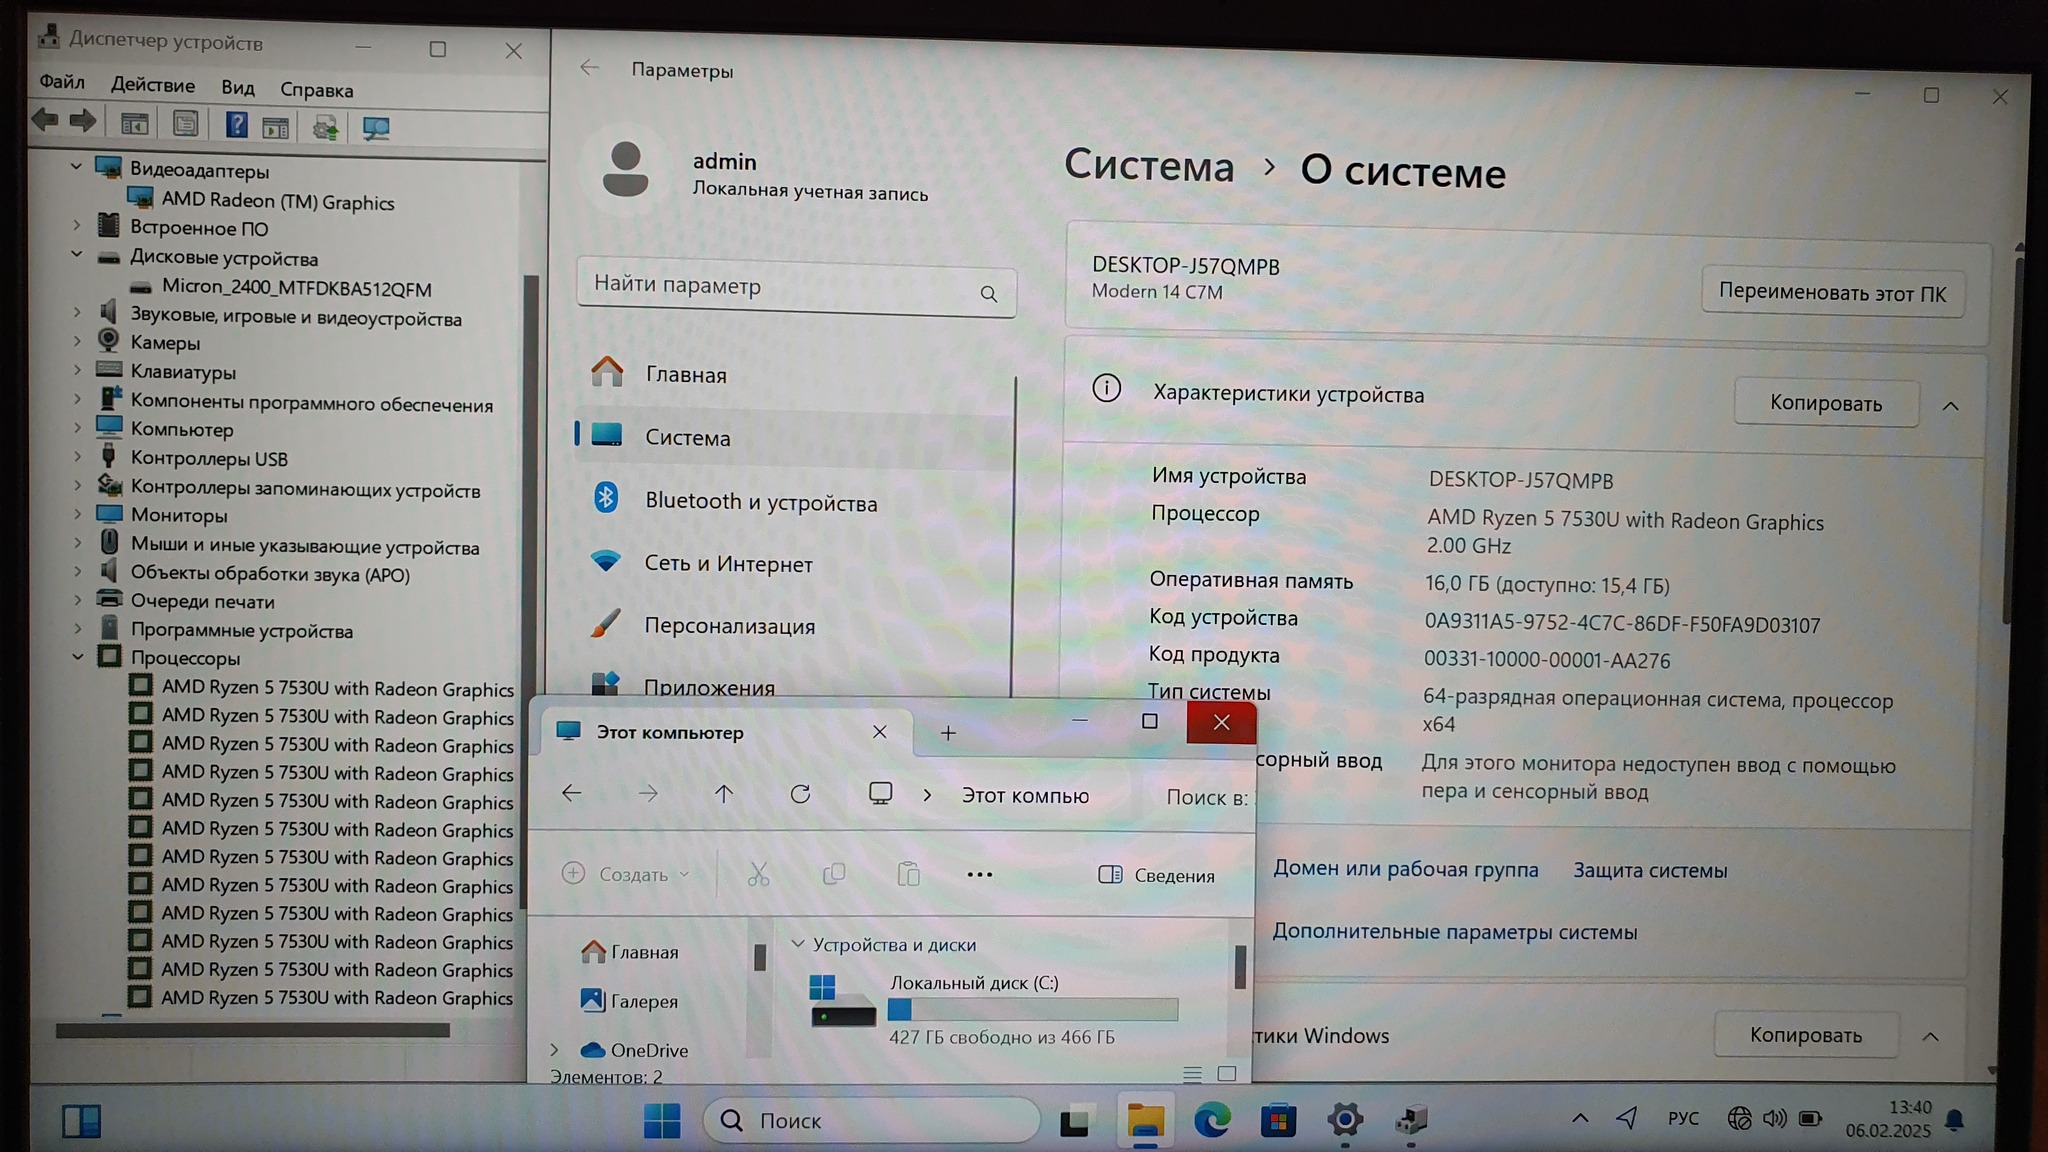The width and height of the screenshot is (2048, 1152).
Task: Collapse the Процессоры tree node
Action: tap(77, 657)
